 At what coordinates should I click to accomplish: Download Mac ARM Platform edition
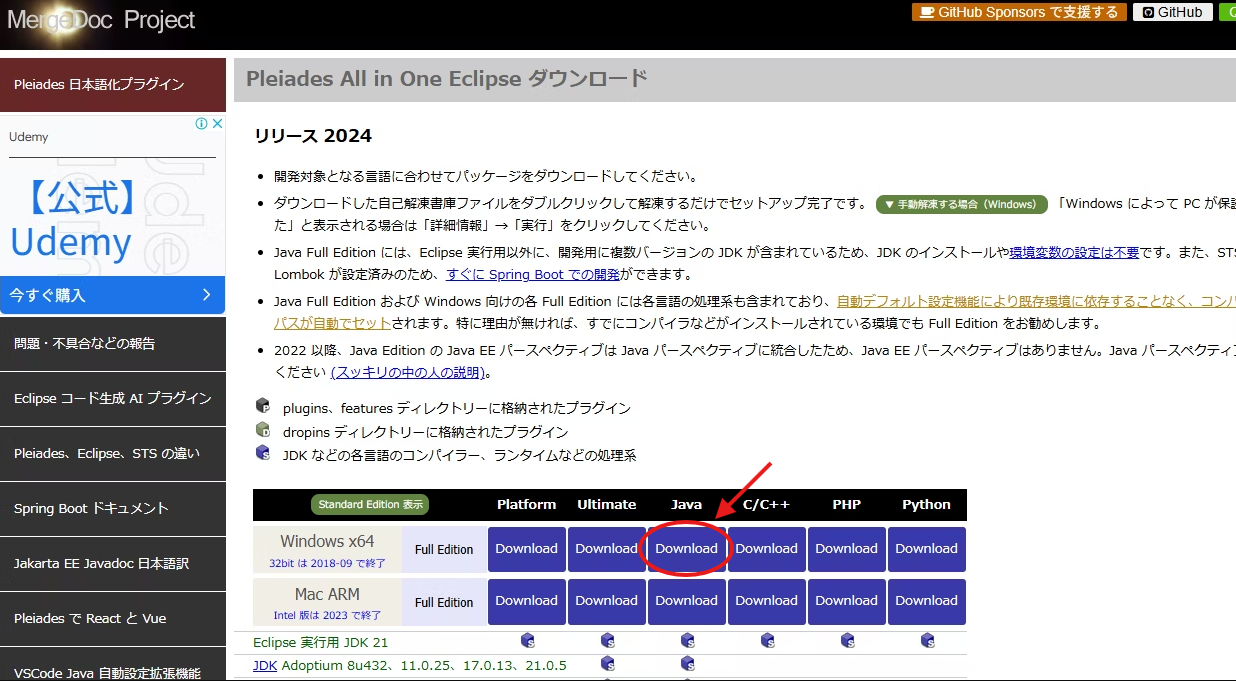pyautogui.click(x=526, y=601)
